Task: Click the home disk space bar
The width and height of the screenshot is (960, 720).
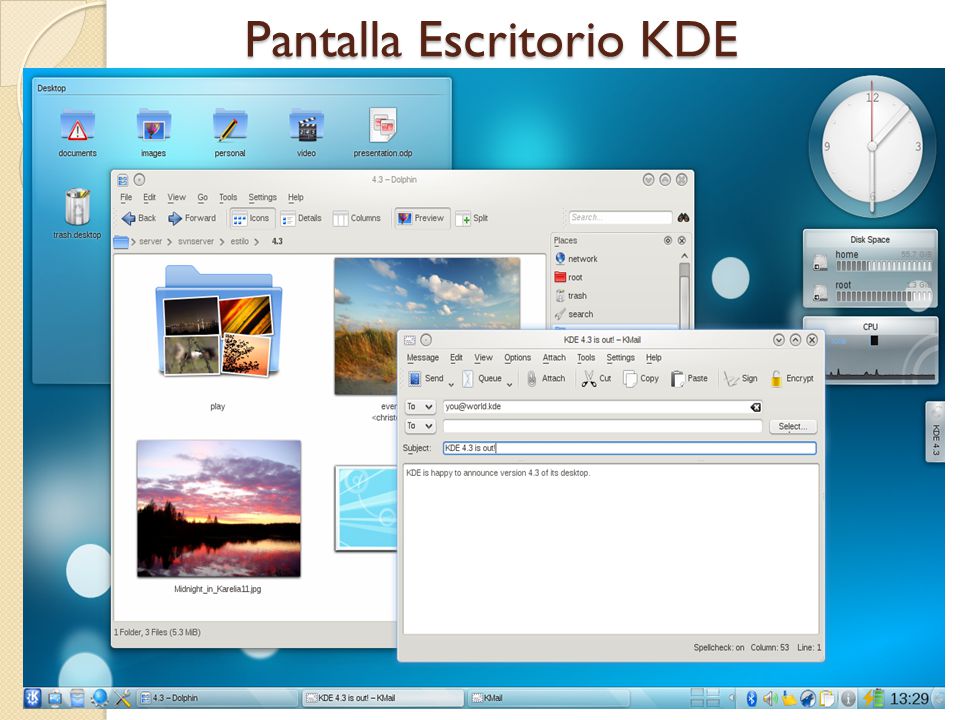Action: [x=883, y=266]
